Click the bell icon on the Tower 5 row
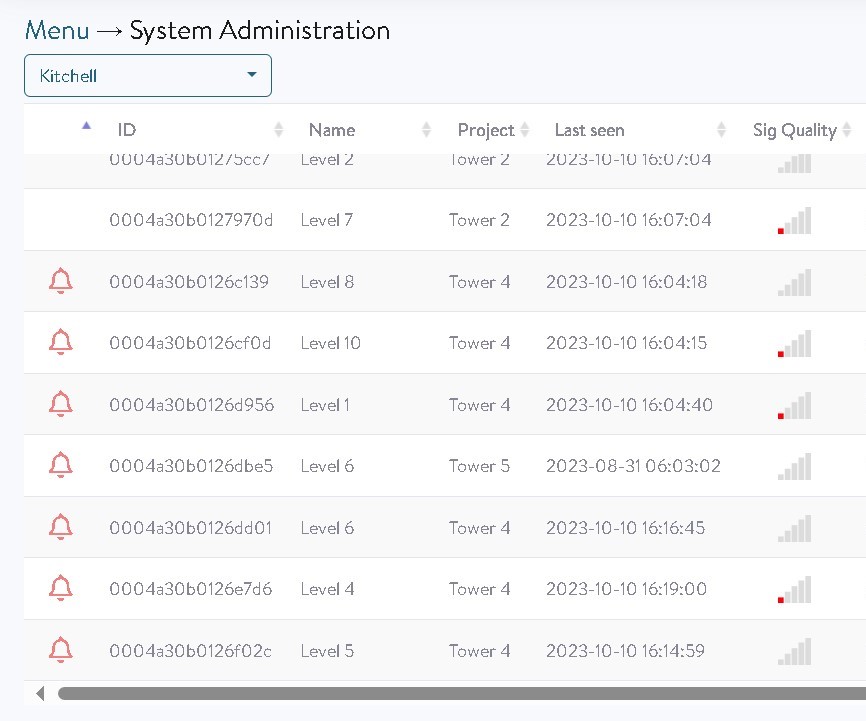The image size is (866, 721). (x=61, y=466)
